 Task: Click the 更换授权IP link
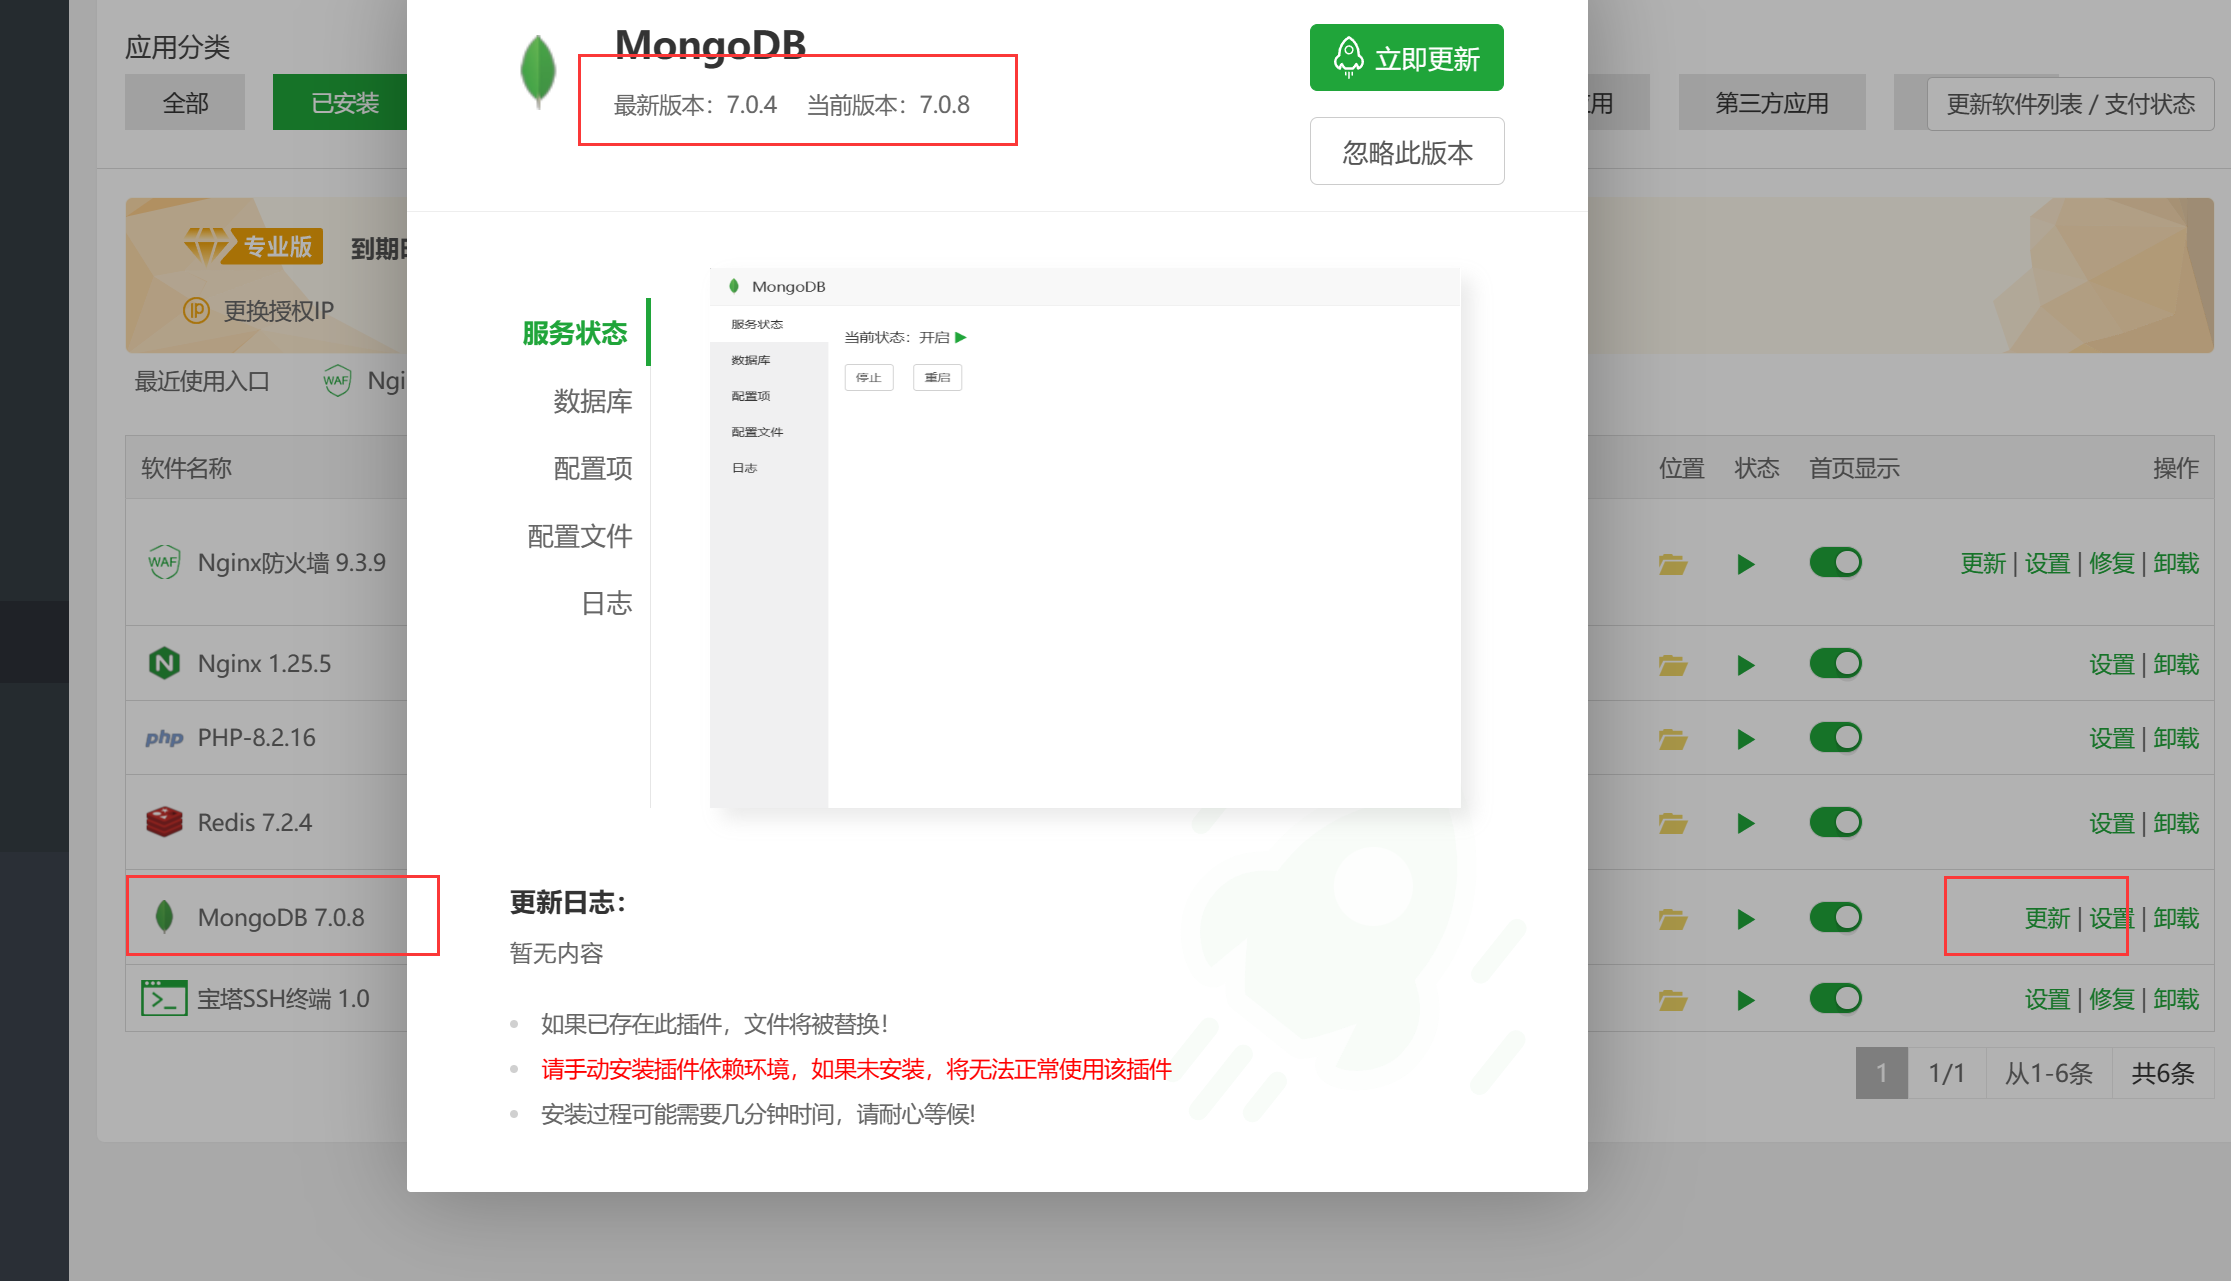coord(278,311)
